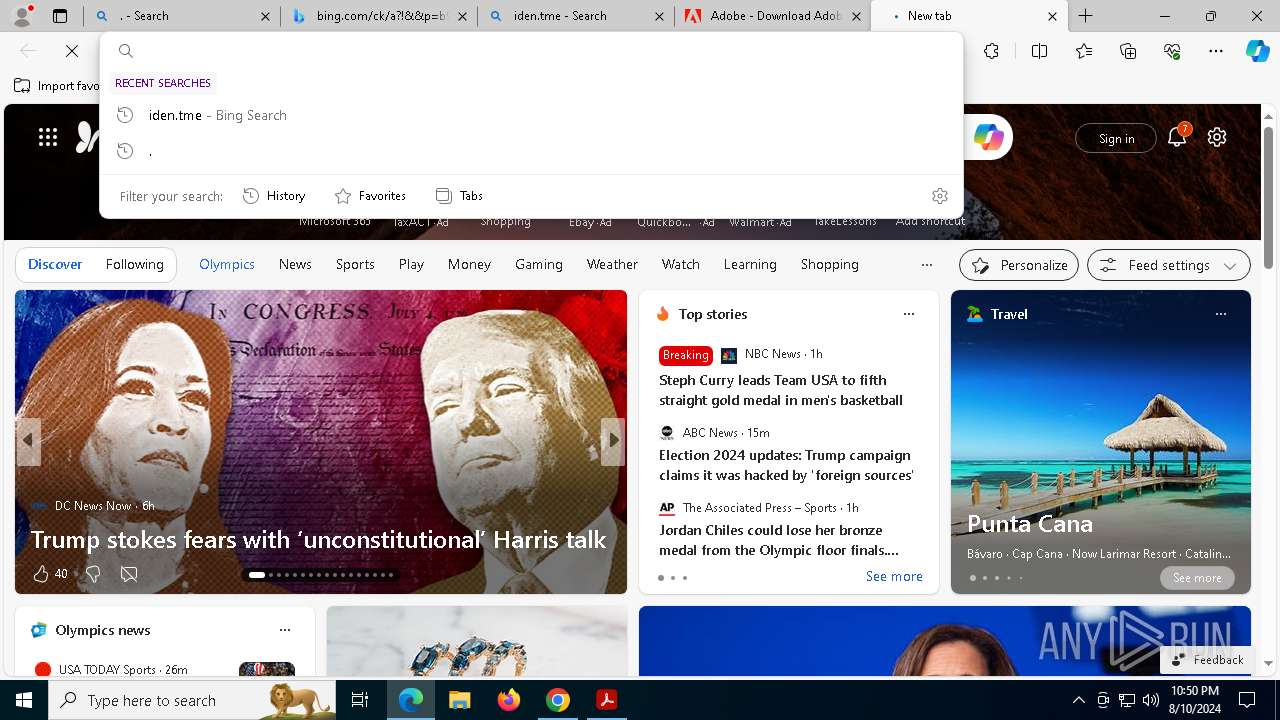Viewport: 1280px width, 720px height.
Task: Open the News feed topic
Action: click(x=295, y=264)
